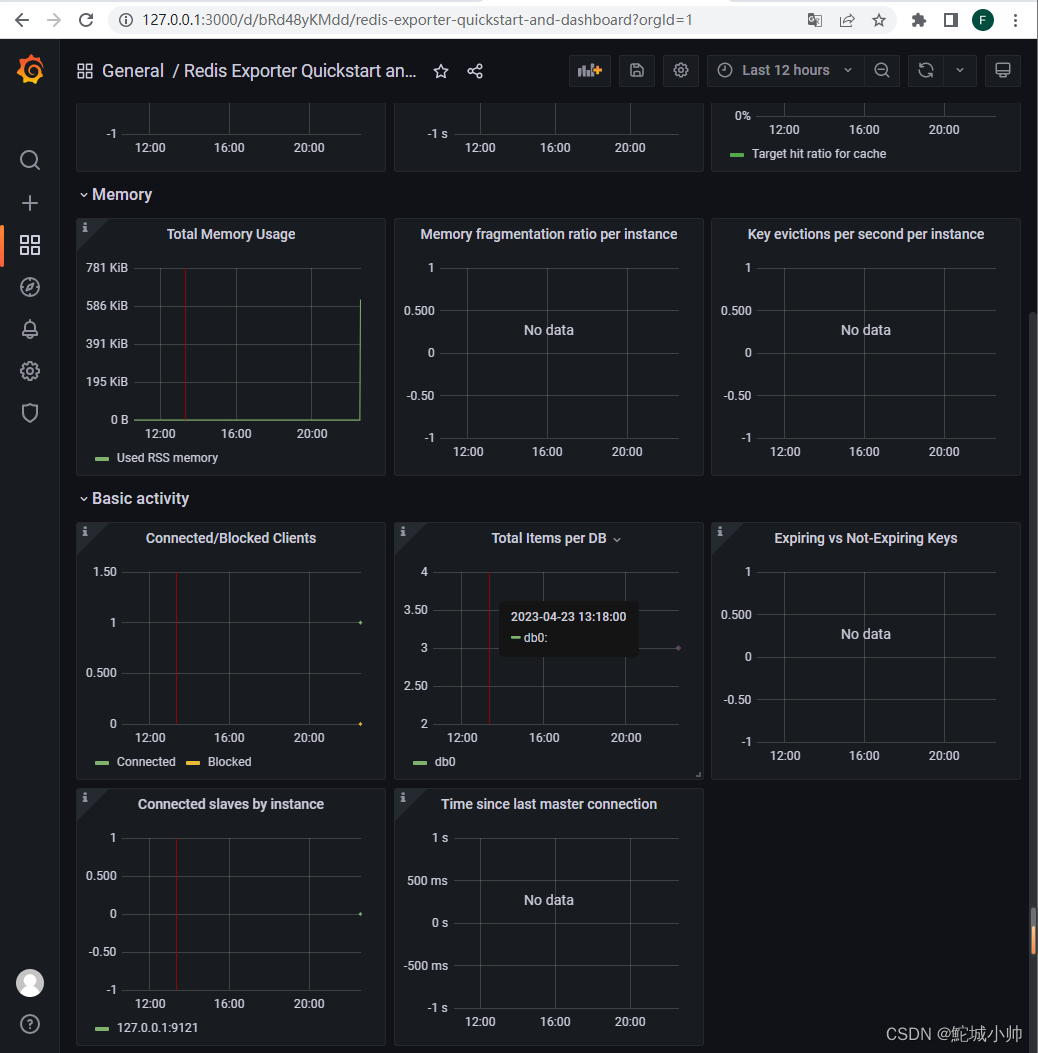
Task: Share the dashboard via share icon
Action: point(475,71)
